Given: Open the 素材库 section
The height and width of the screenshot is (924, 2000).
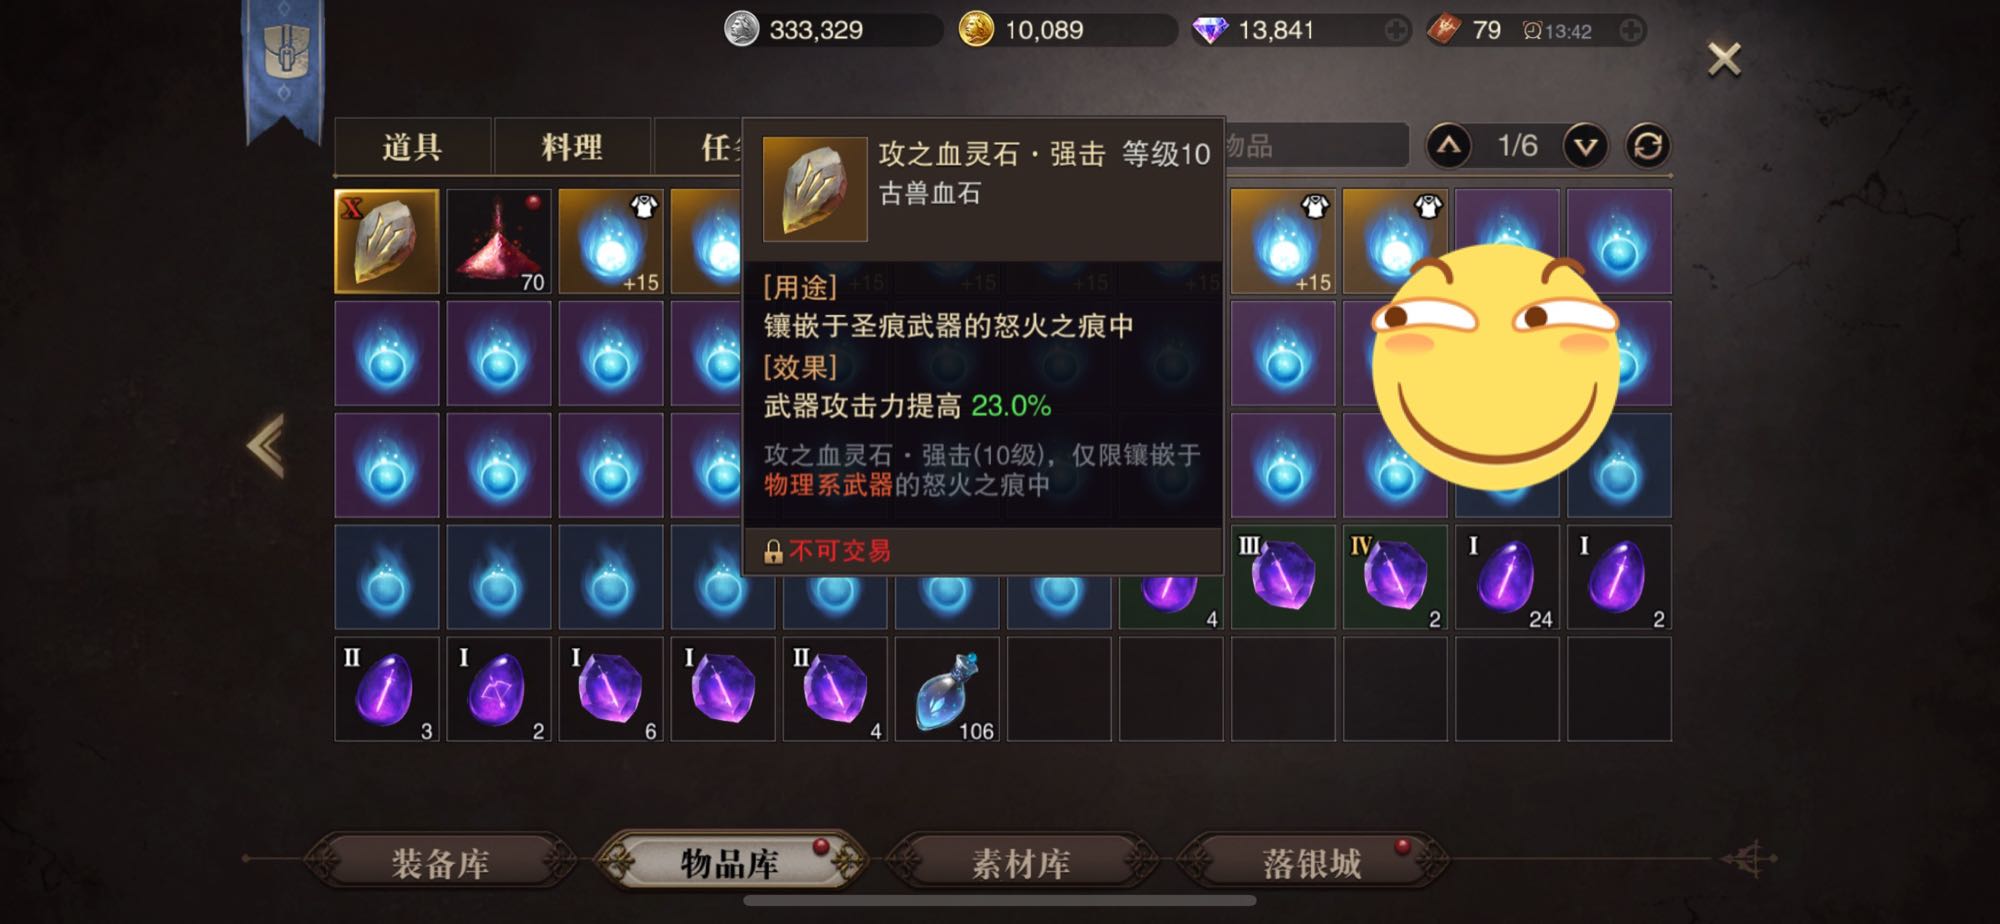Looking at the screenshot, I should click(x=1021, y=861).
